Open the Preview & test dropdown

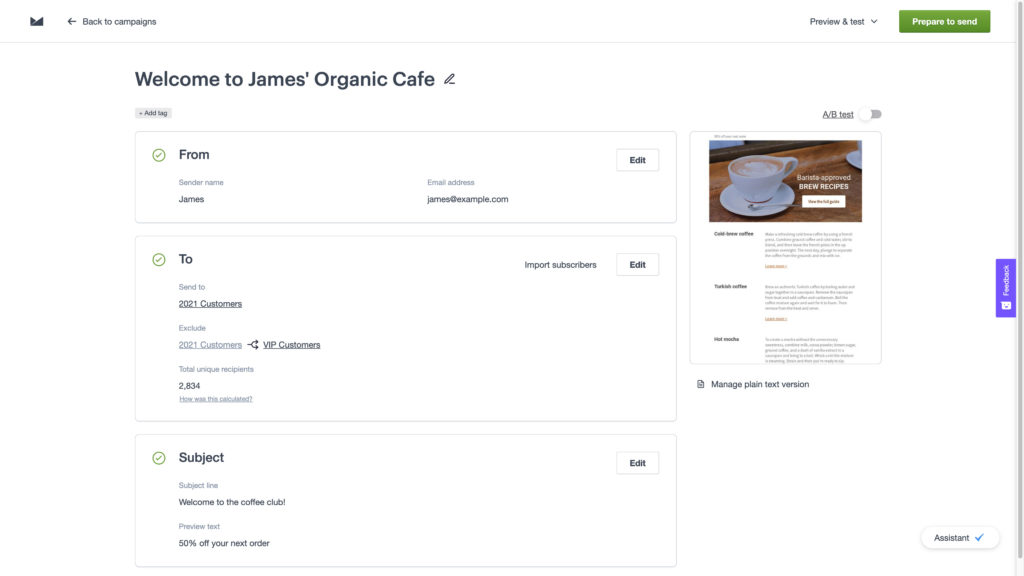pyautogui.click(x=843, y=21)
